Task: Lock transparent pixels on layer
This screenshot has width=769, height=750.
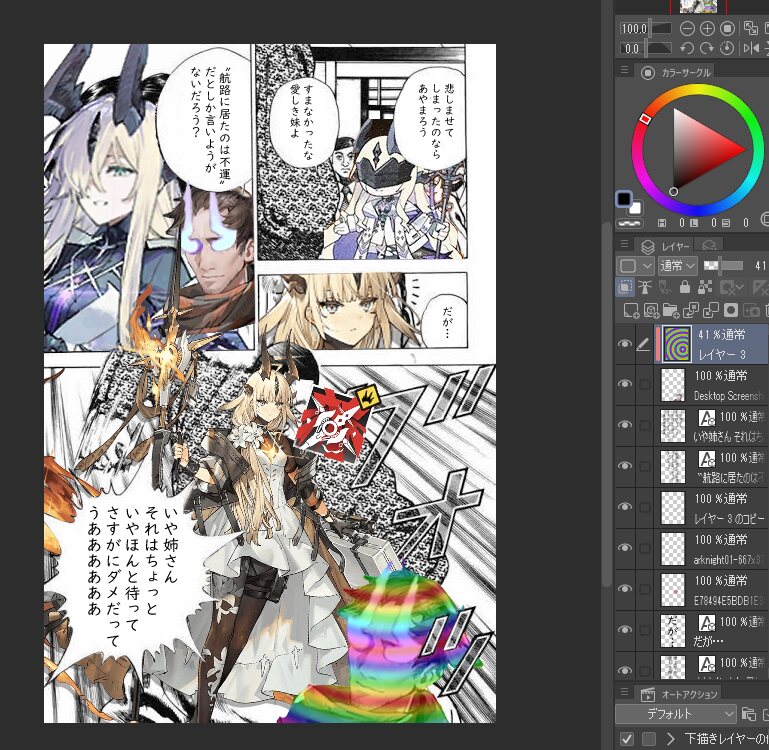Action: click(705, 287)
